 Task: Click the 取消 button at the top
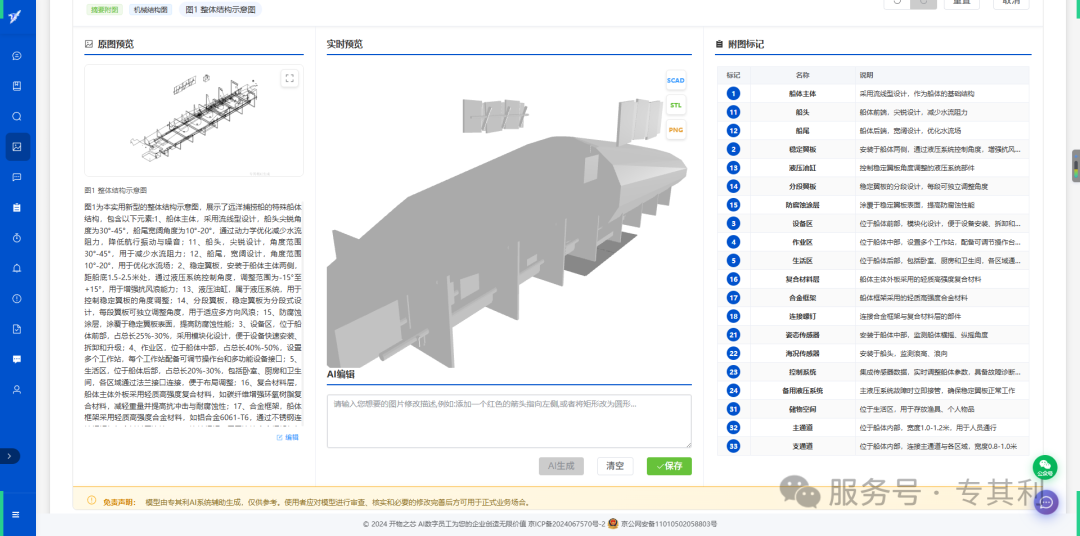point(1011,3)
